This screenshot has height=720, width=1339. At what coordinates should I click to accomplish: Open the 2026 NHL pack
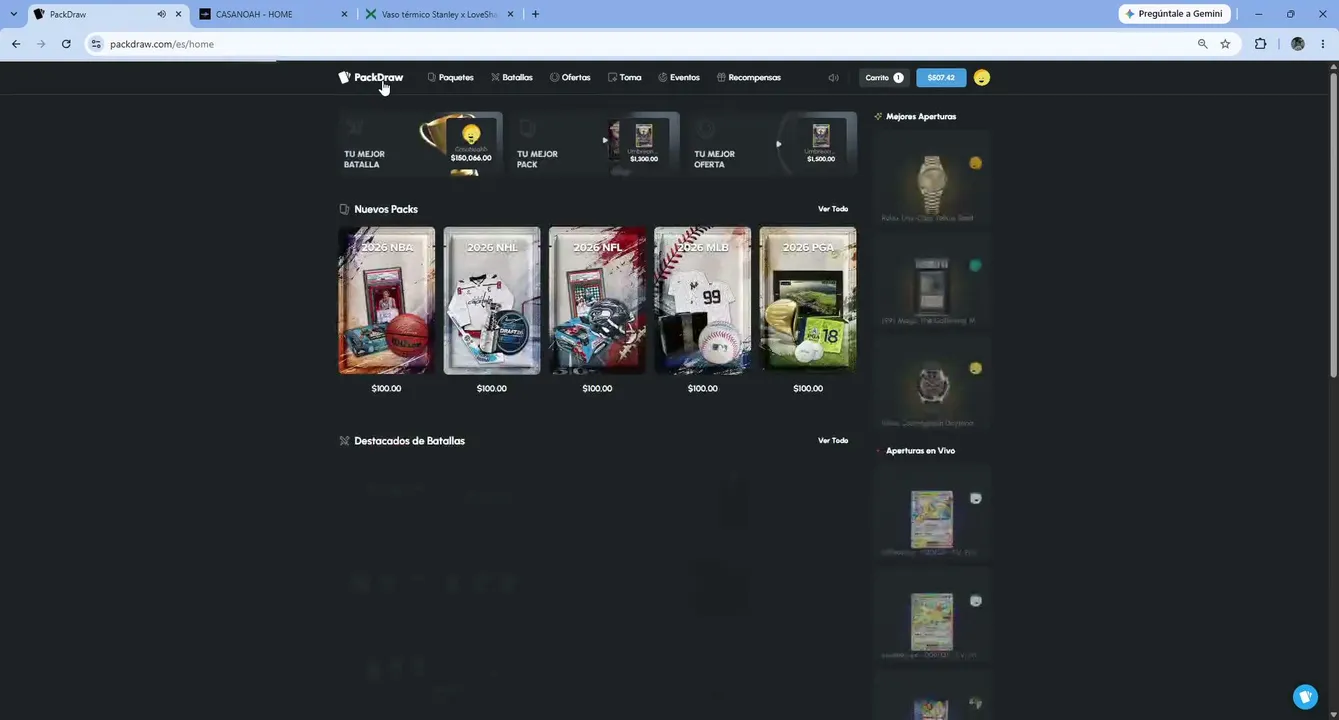492,300
